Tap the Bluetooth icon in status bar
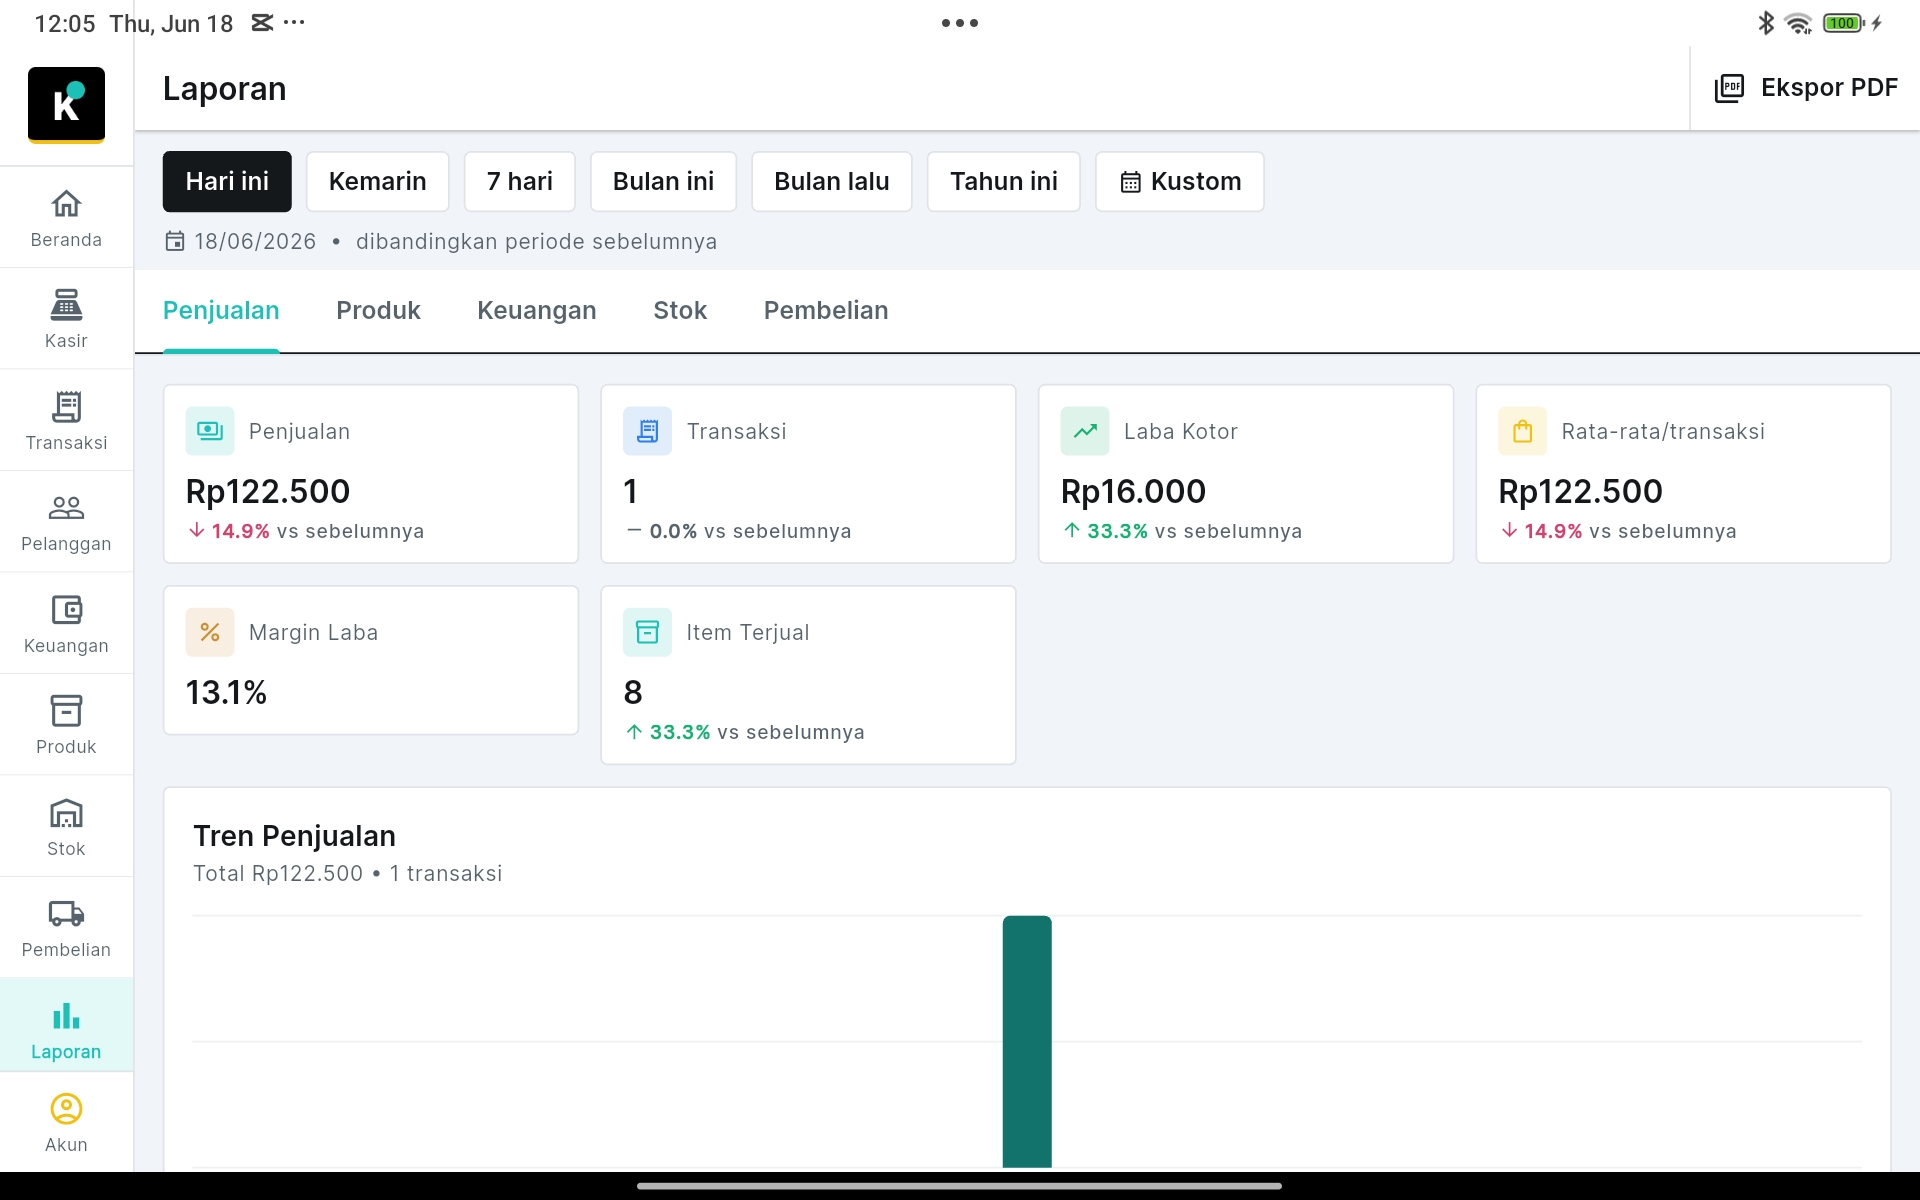This screenshot has height=1200, width=1920. [x=1766, y=22]
